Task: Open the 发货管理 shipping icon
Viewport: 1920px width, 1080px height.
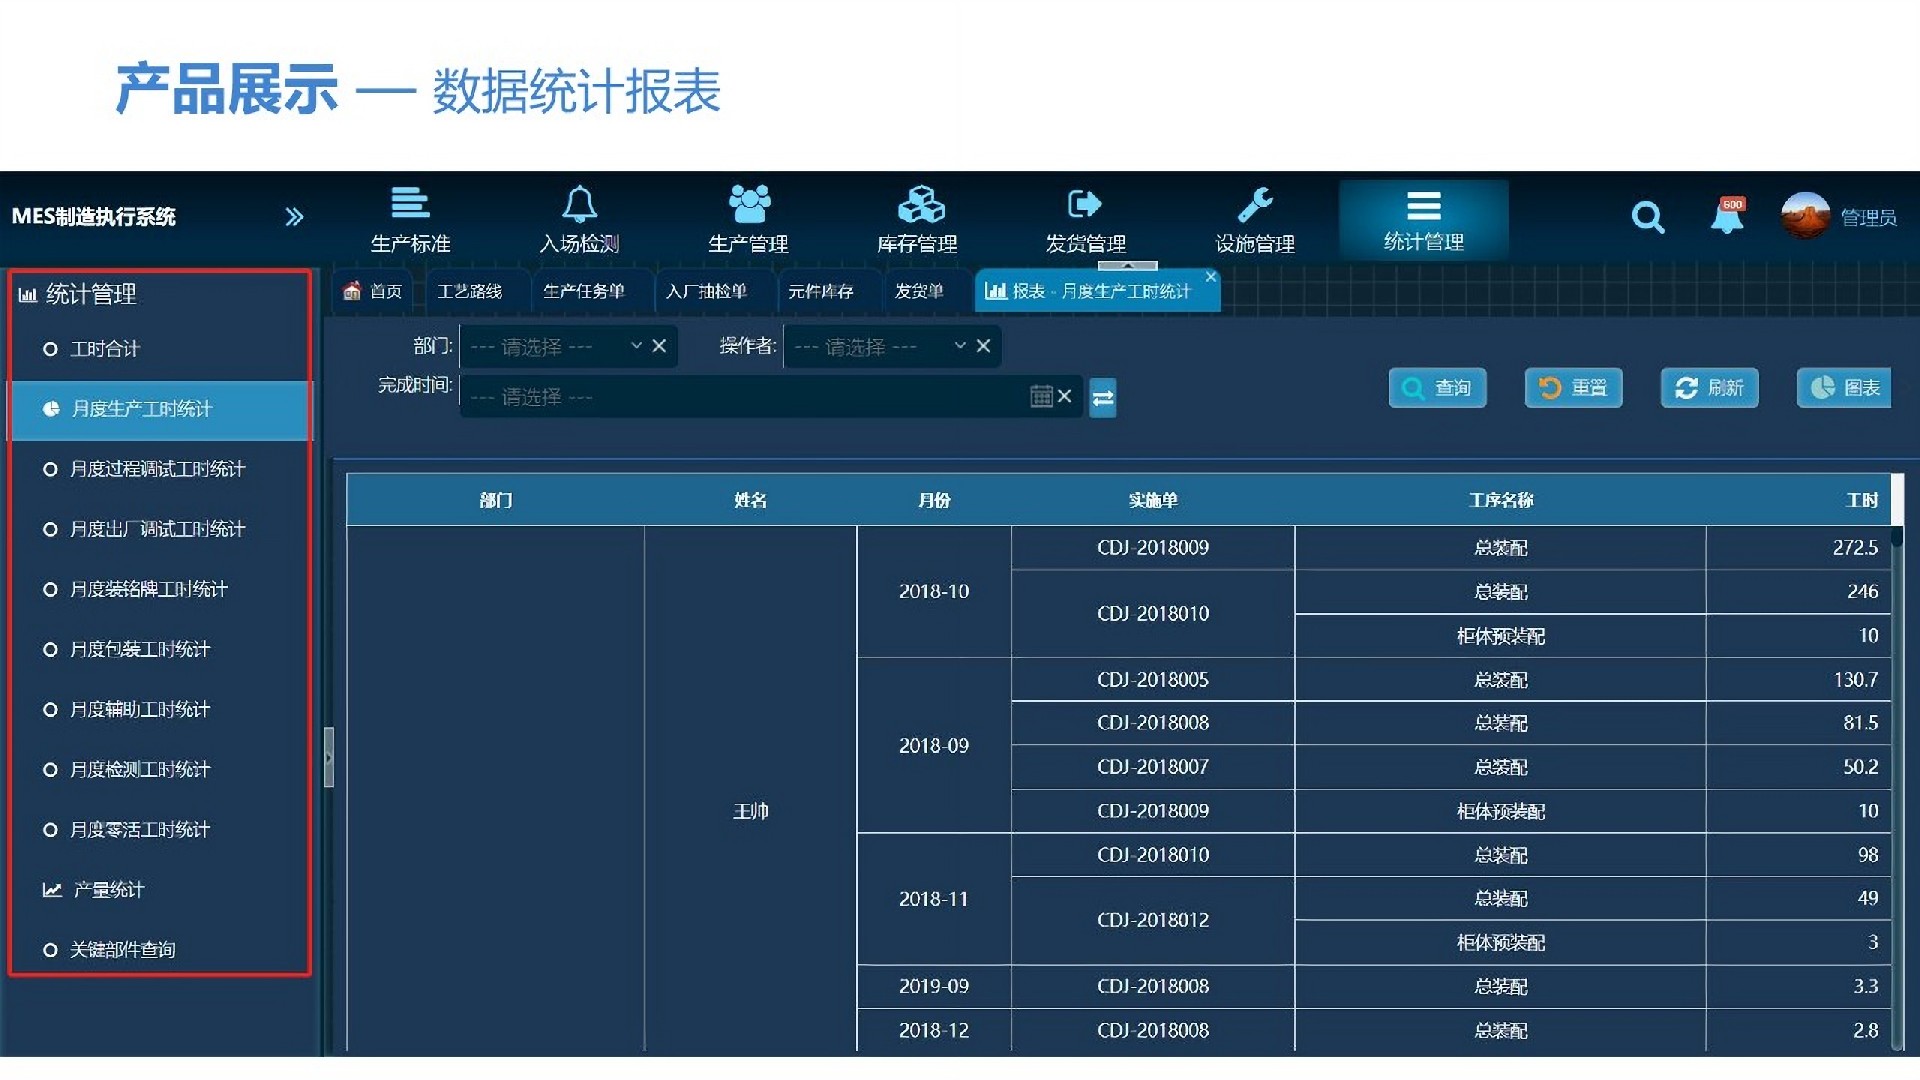Action: click(x=1085, y=205)
